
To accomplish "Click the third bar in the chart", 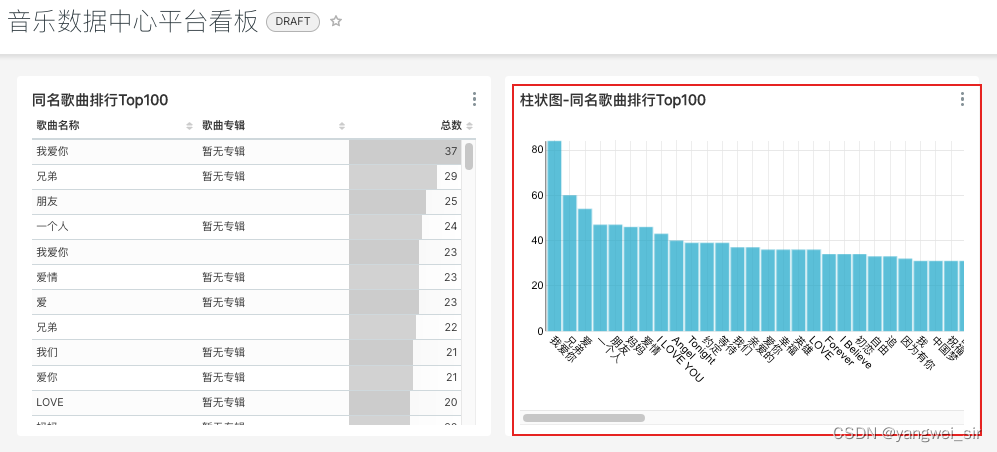I will [x=585, y=270].
